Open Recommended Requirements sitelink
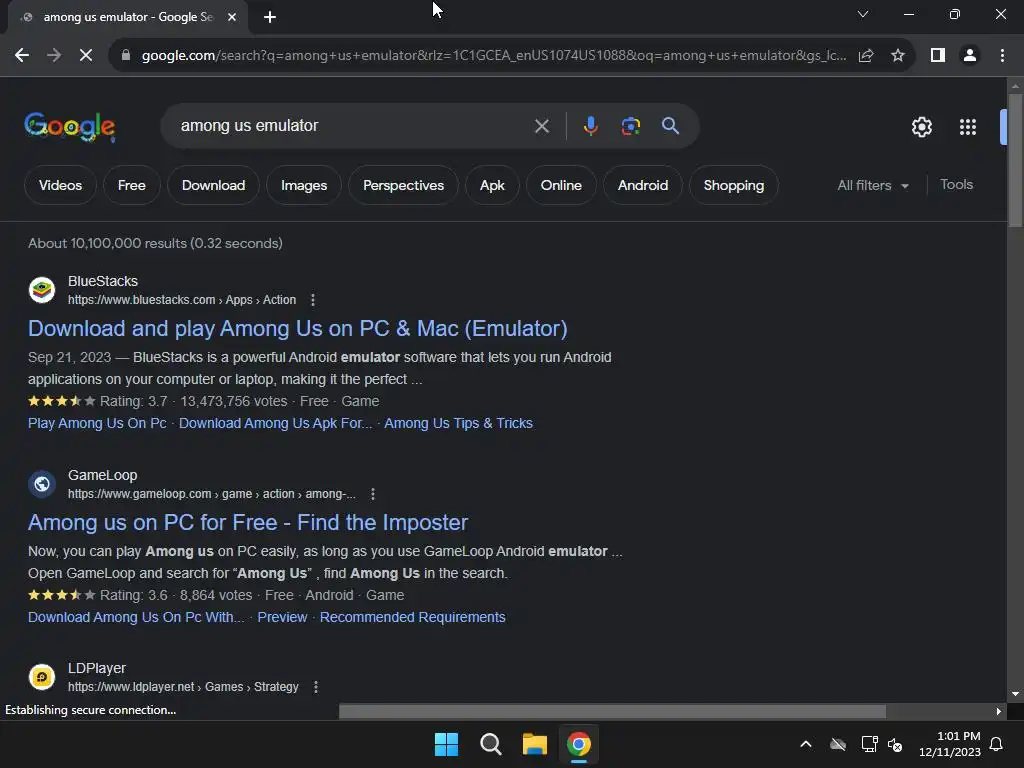Image resolution: width=1024 pixels, height=768 pixels. [x=413, y=617]
